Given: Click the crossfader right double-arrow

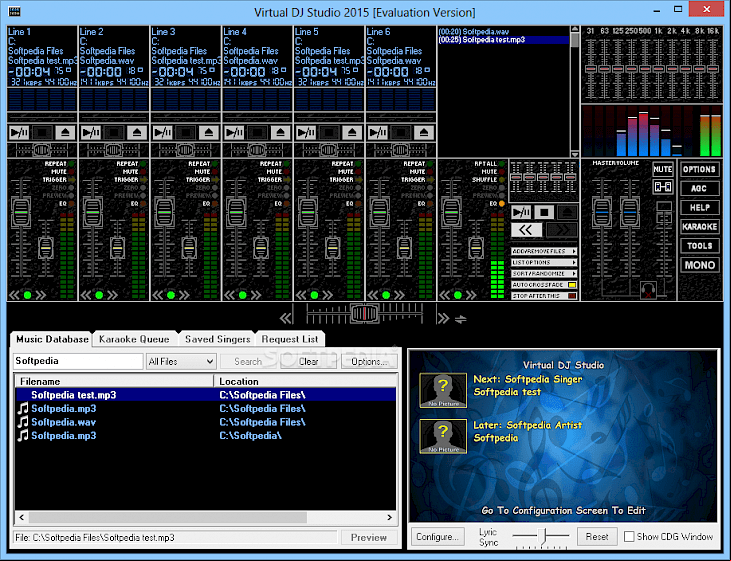Looking at the screenshot, I should pyautogui.click(x=443, y=319).
